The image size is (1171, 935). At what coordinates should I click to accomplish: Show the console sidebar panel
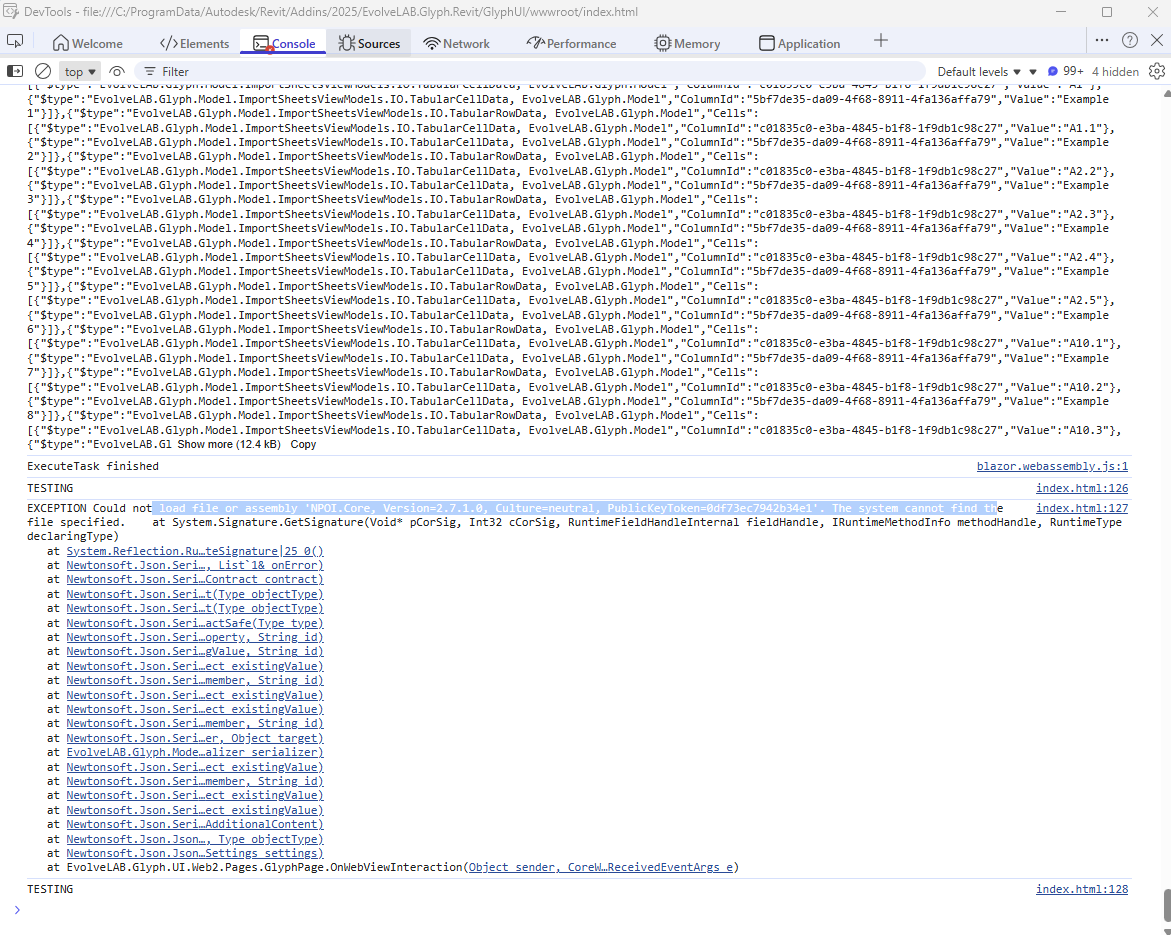[x=15, y=71]
